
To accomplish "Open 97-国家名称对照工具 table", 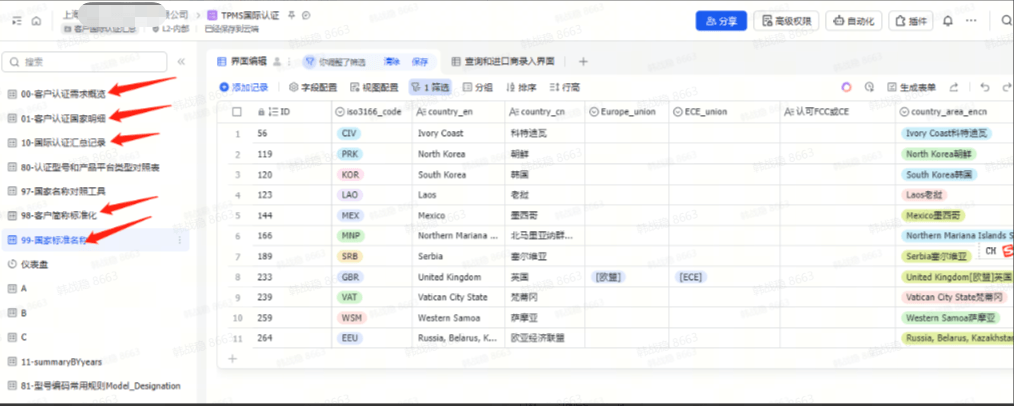I will [x=63, y=191].
